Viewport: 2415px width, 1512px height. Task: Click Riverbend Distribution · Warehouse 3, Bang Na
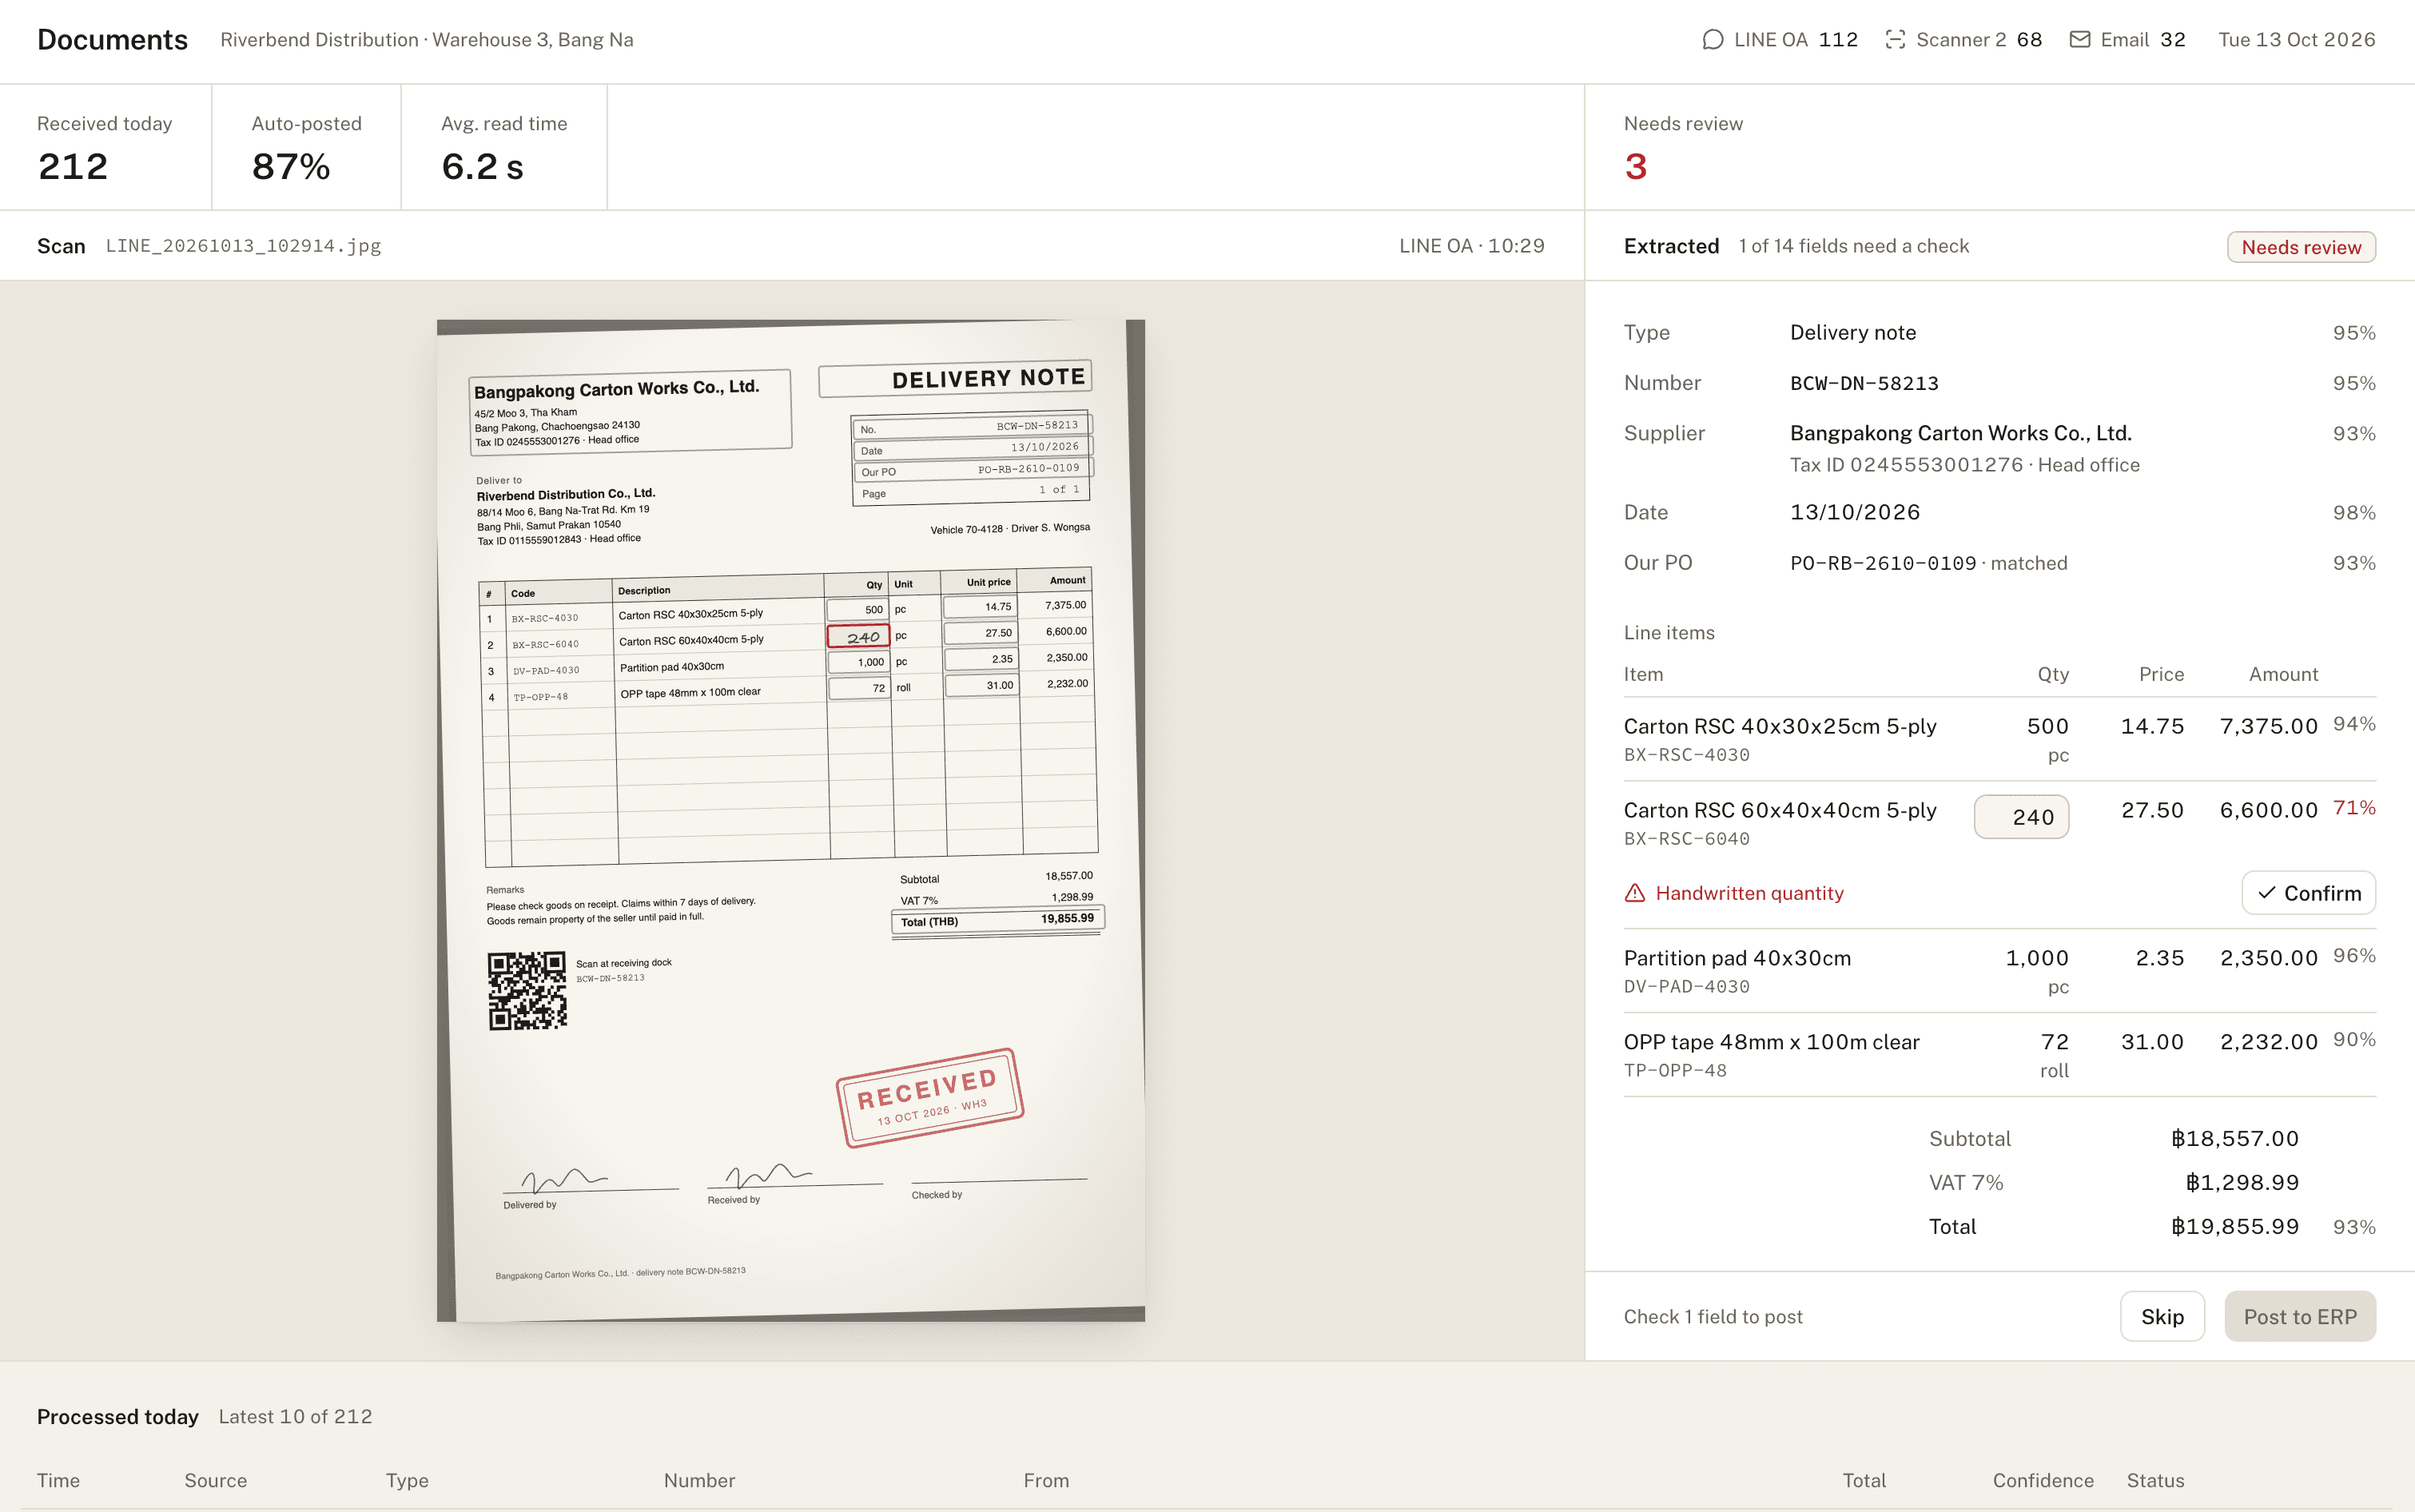pos(427,40)
